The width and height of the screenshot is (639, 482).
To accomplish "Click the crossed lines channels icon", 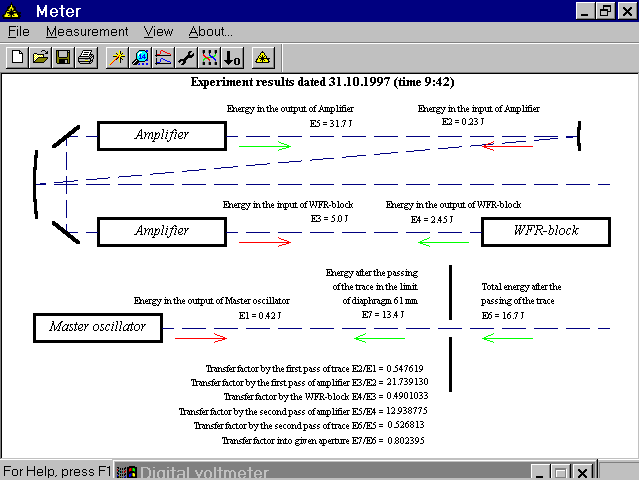I will coord(209,57).
